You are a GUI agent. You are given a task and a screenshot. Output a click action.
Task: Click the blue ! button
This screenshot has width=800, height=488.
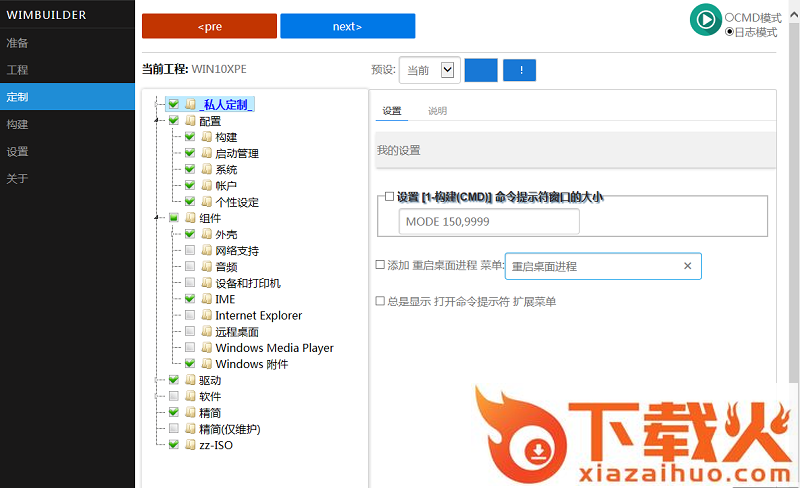519,70
